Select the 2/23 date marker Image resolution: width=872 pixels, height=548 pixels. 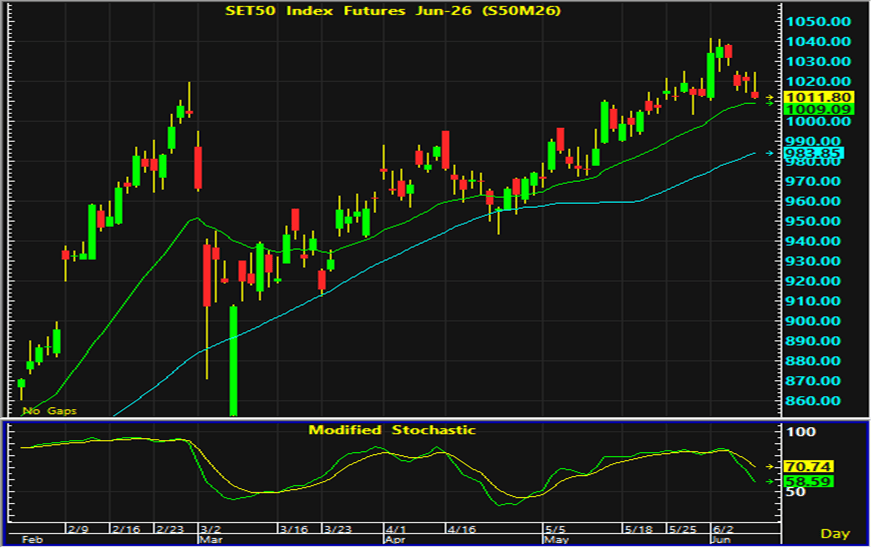pos(170,529)
